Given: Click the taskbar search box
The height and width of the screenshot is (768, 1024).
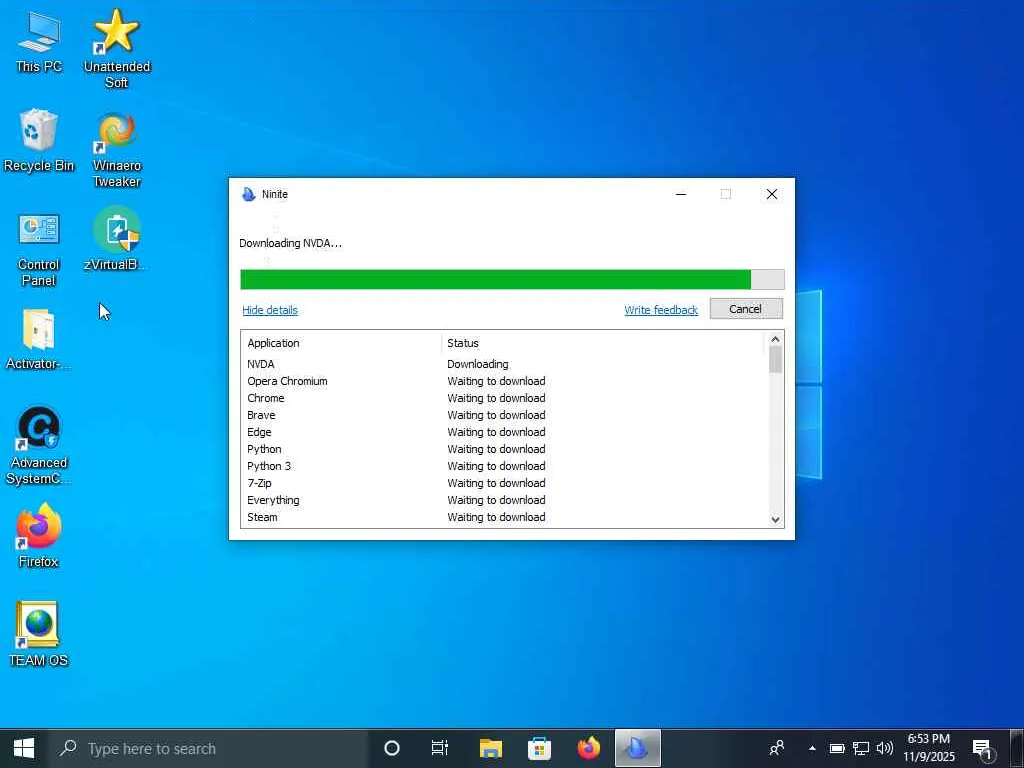Looking at the screenshot, I should (209, 748).
